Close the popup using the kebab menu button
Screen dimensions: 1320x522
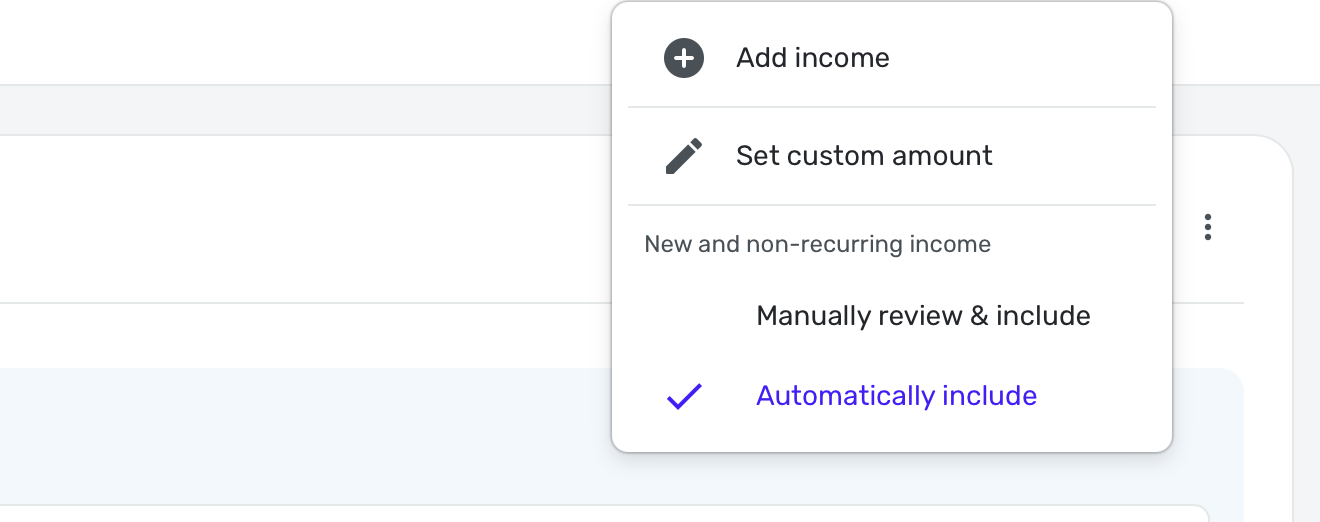point(1208,227)
